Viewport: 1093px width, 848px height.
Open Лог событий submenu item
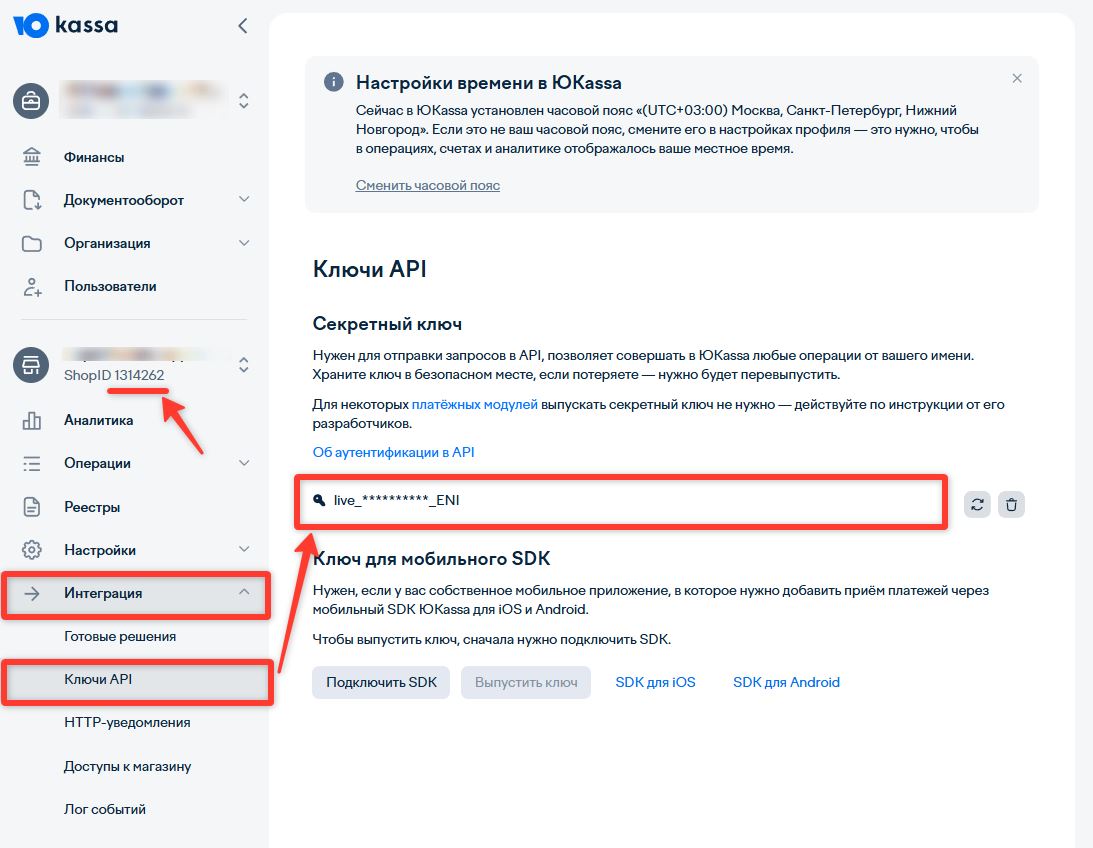pos(105,810)
